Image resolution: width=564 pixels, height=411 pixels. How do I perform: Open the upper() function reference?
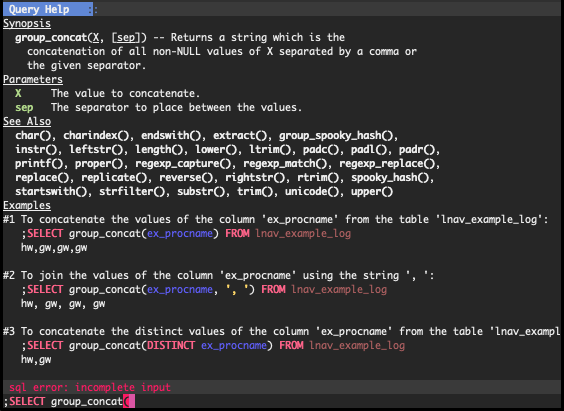pos(372,192)
